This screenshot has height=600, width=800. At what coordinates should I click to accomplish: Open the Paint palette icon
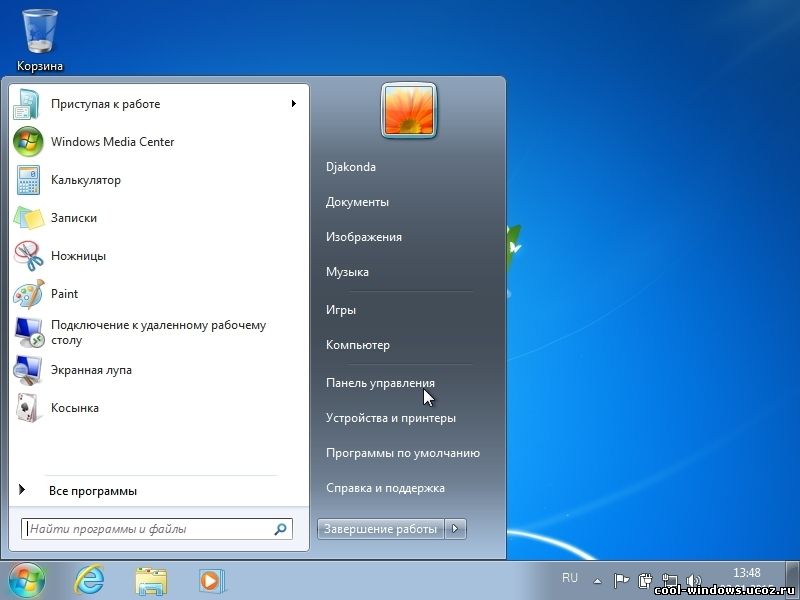click(x=29, y=294)
